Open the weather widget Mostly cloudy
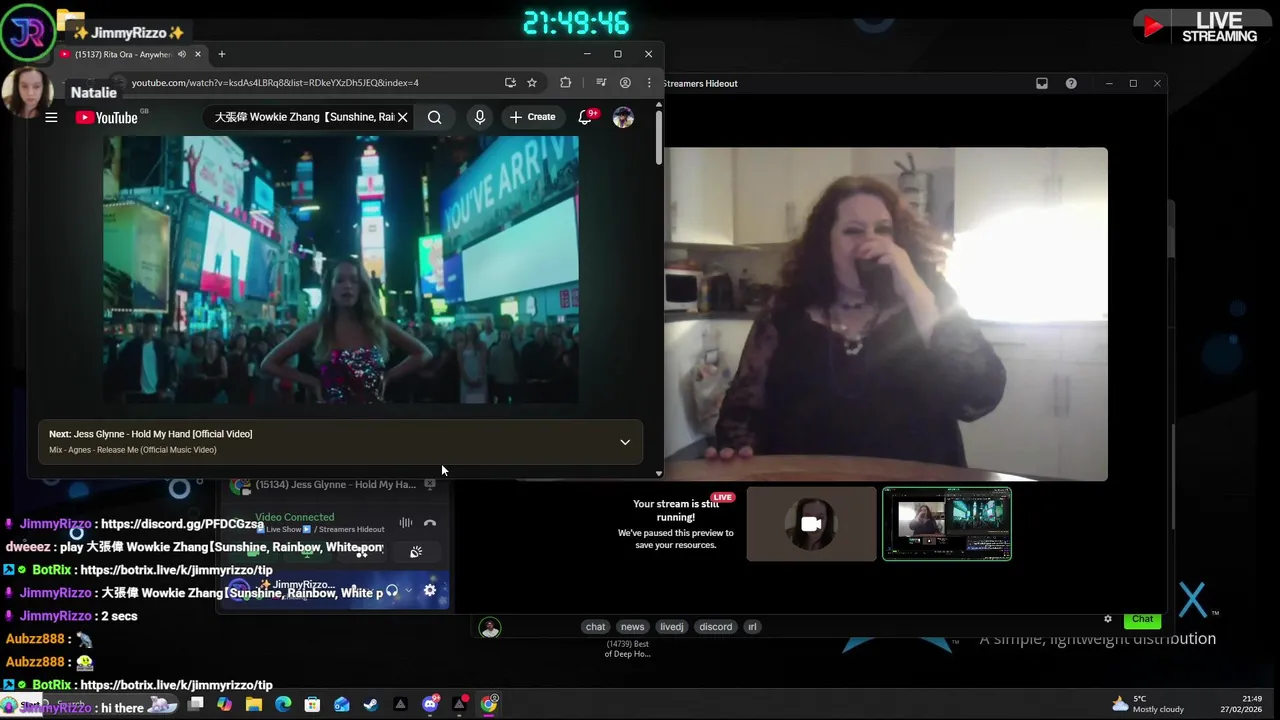This screenshot has width=1280, height=720. pos(1148,704)
